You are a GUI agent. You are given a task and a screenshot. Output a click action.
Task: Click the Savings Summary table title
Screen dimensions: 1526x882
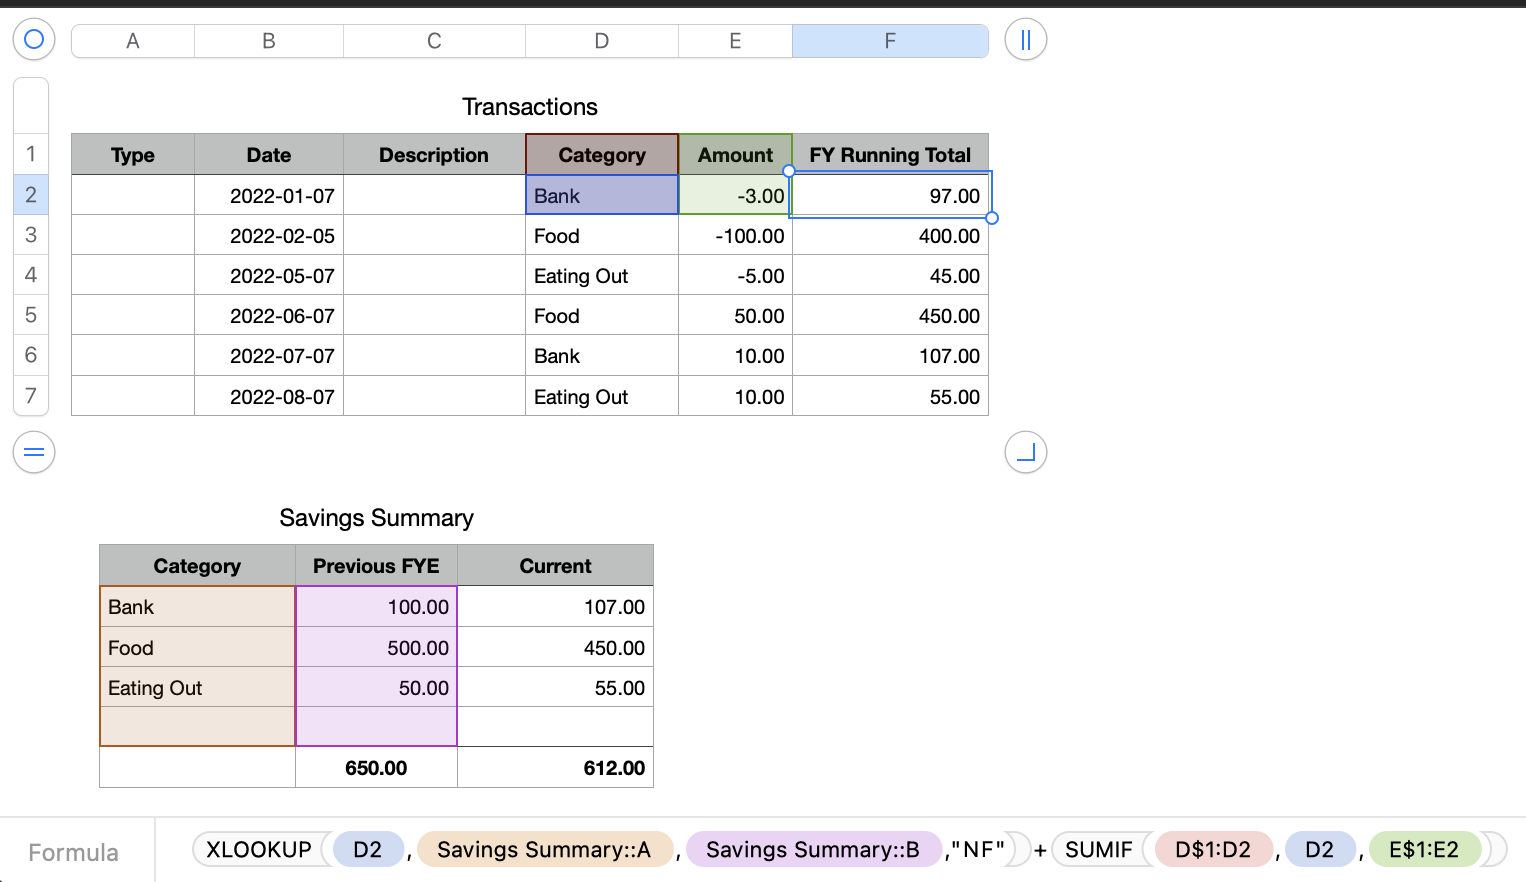click(376, 518)
